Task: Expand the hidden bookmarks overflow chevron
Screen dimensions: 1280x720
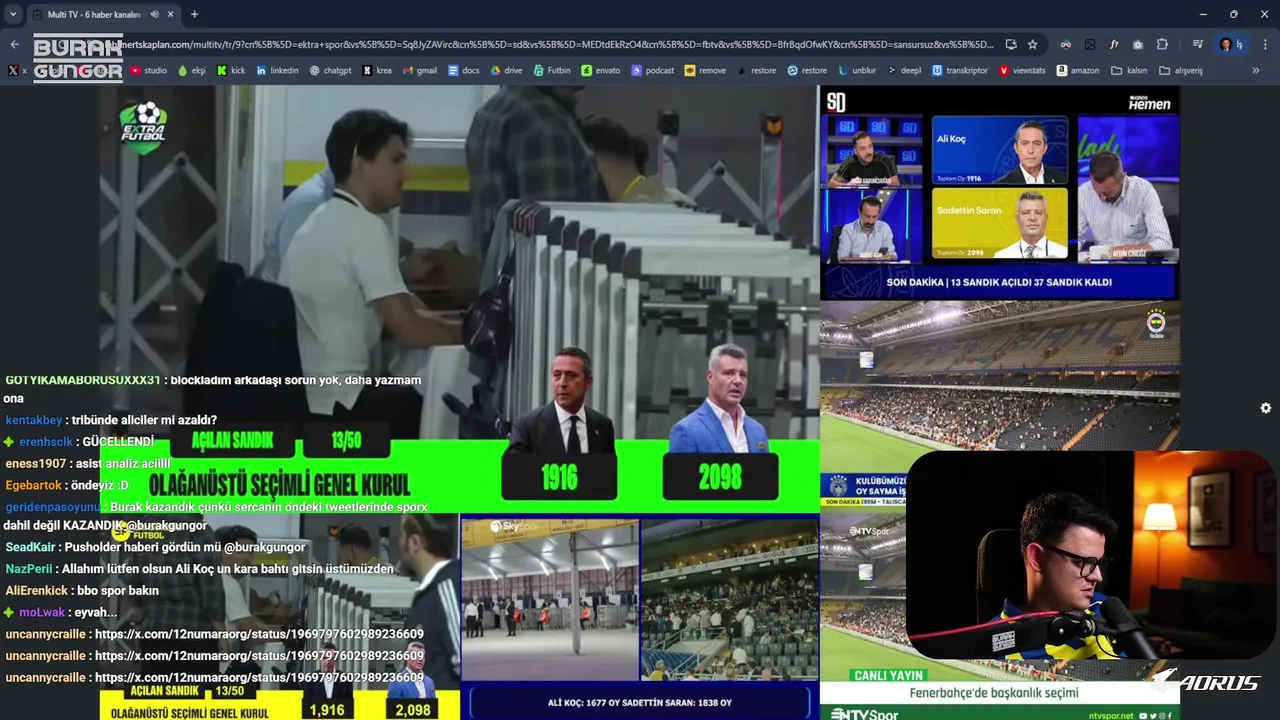Action: (x=1255, y=71)
